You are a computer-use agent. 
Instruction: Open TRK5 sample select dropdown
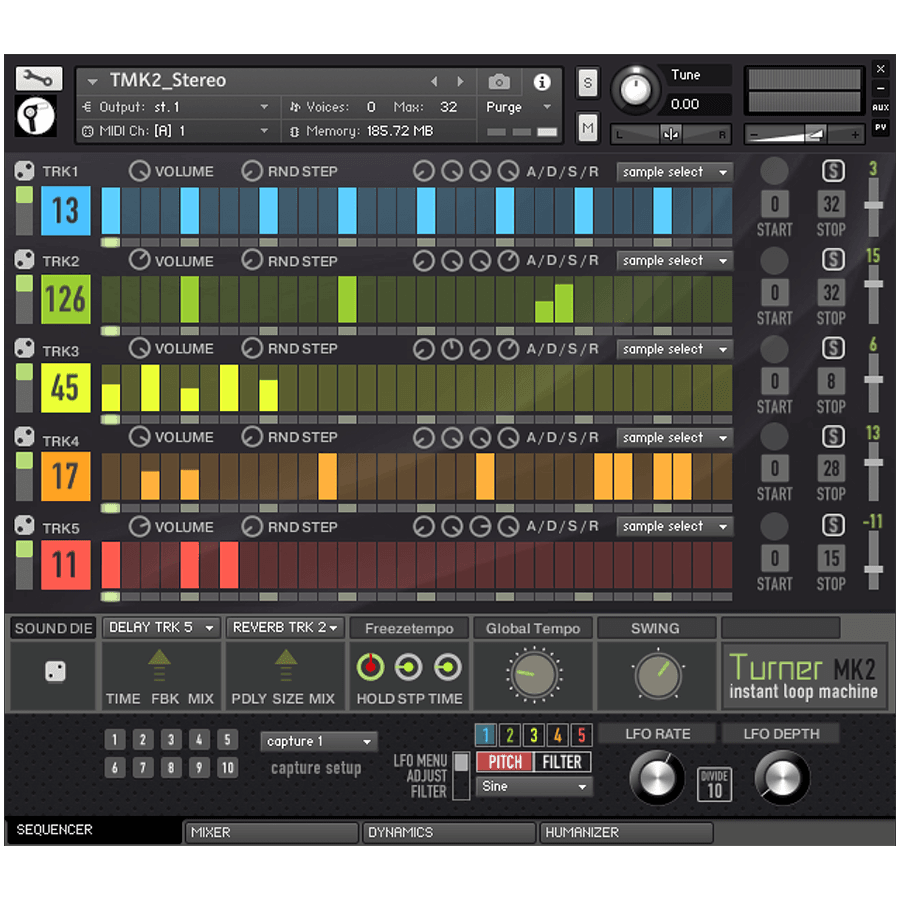pos(674,526)
